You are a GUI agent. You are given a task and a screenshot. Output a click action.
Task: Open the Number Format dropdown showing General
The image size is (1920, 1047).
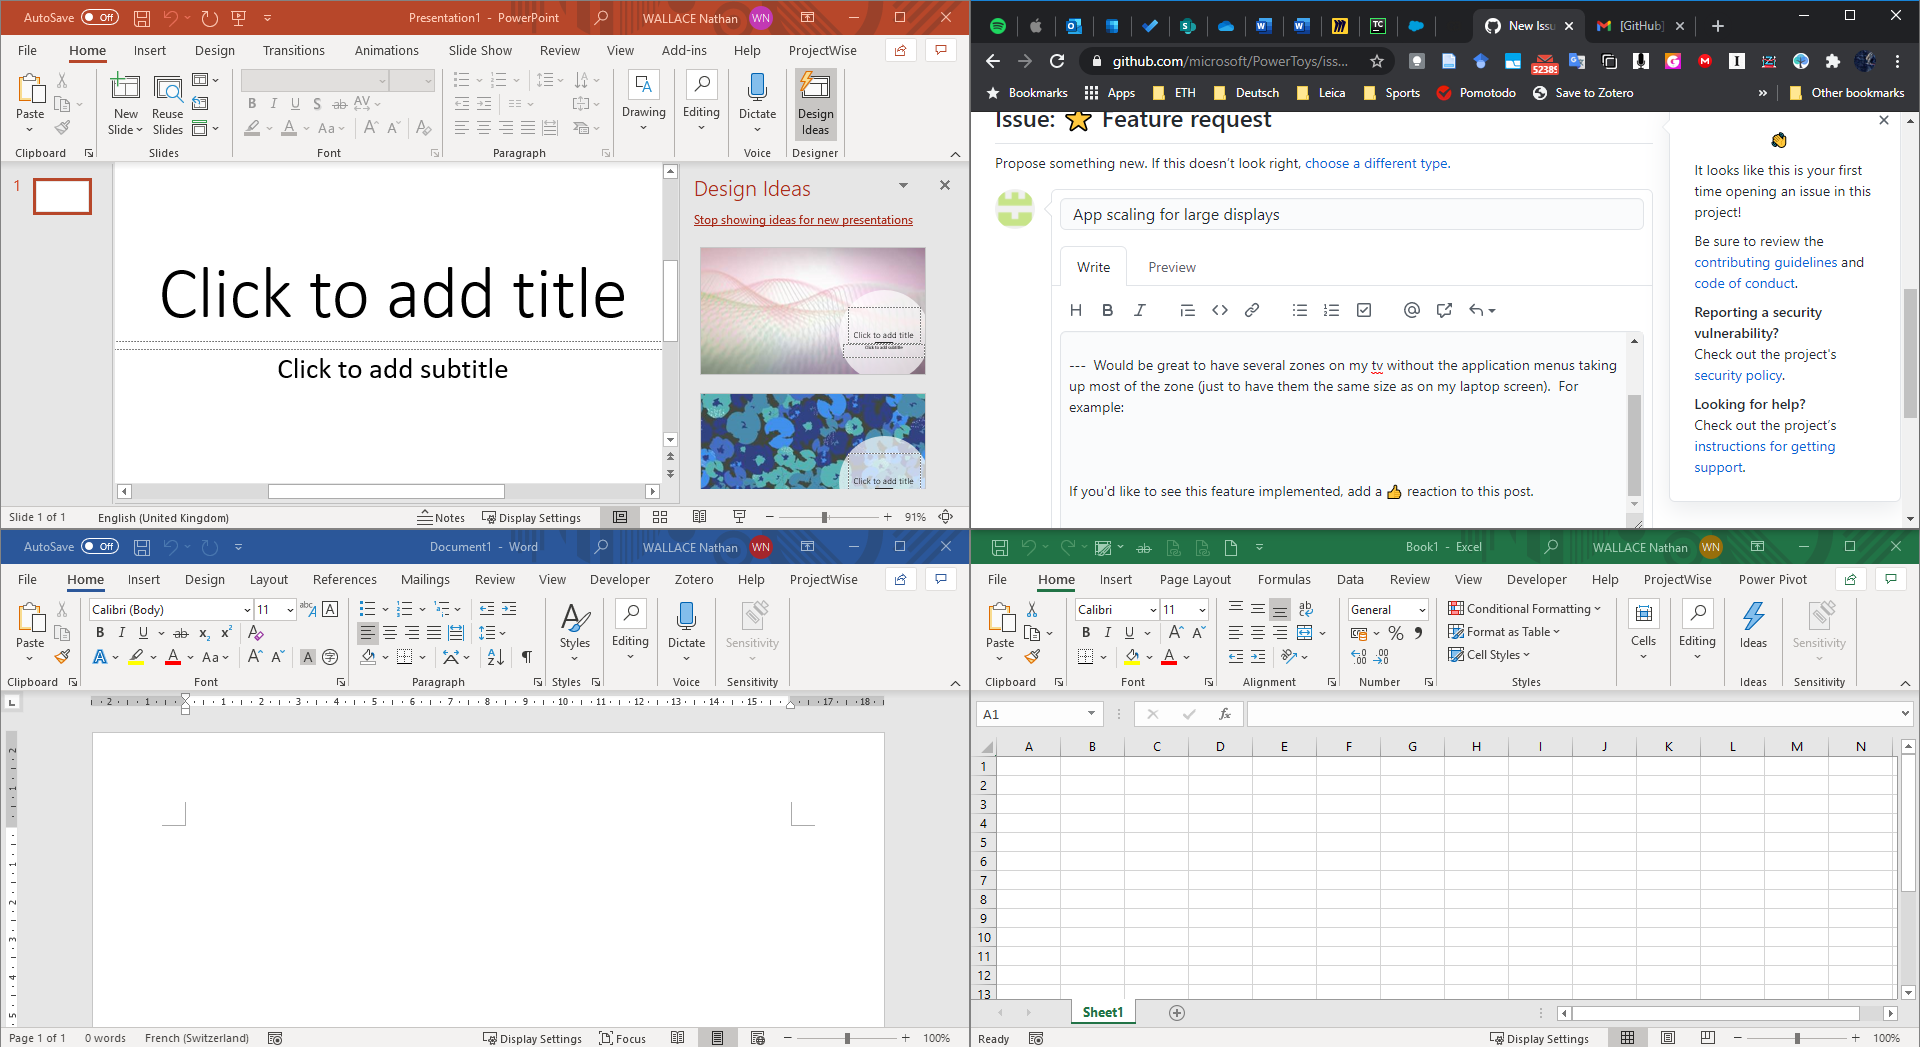point(1387,609)
